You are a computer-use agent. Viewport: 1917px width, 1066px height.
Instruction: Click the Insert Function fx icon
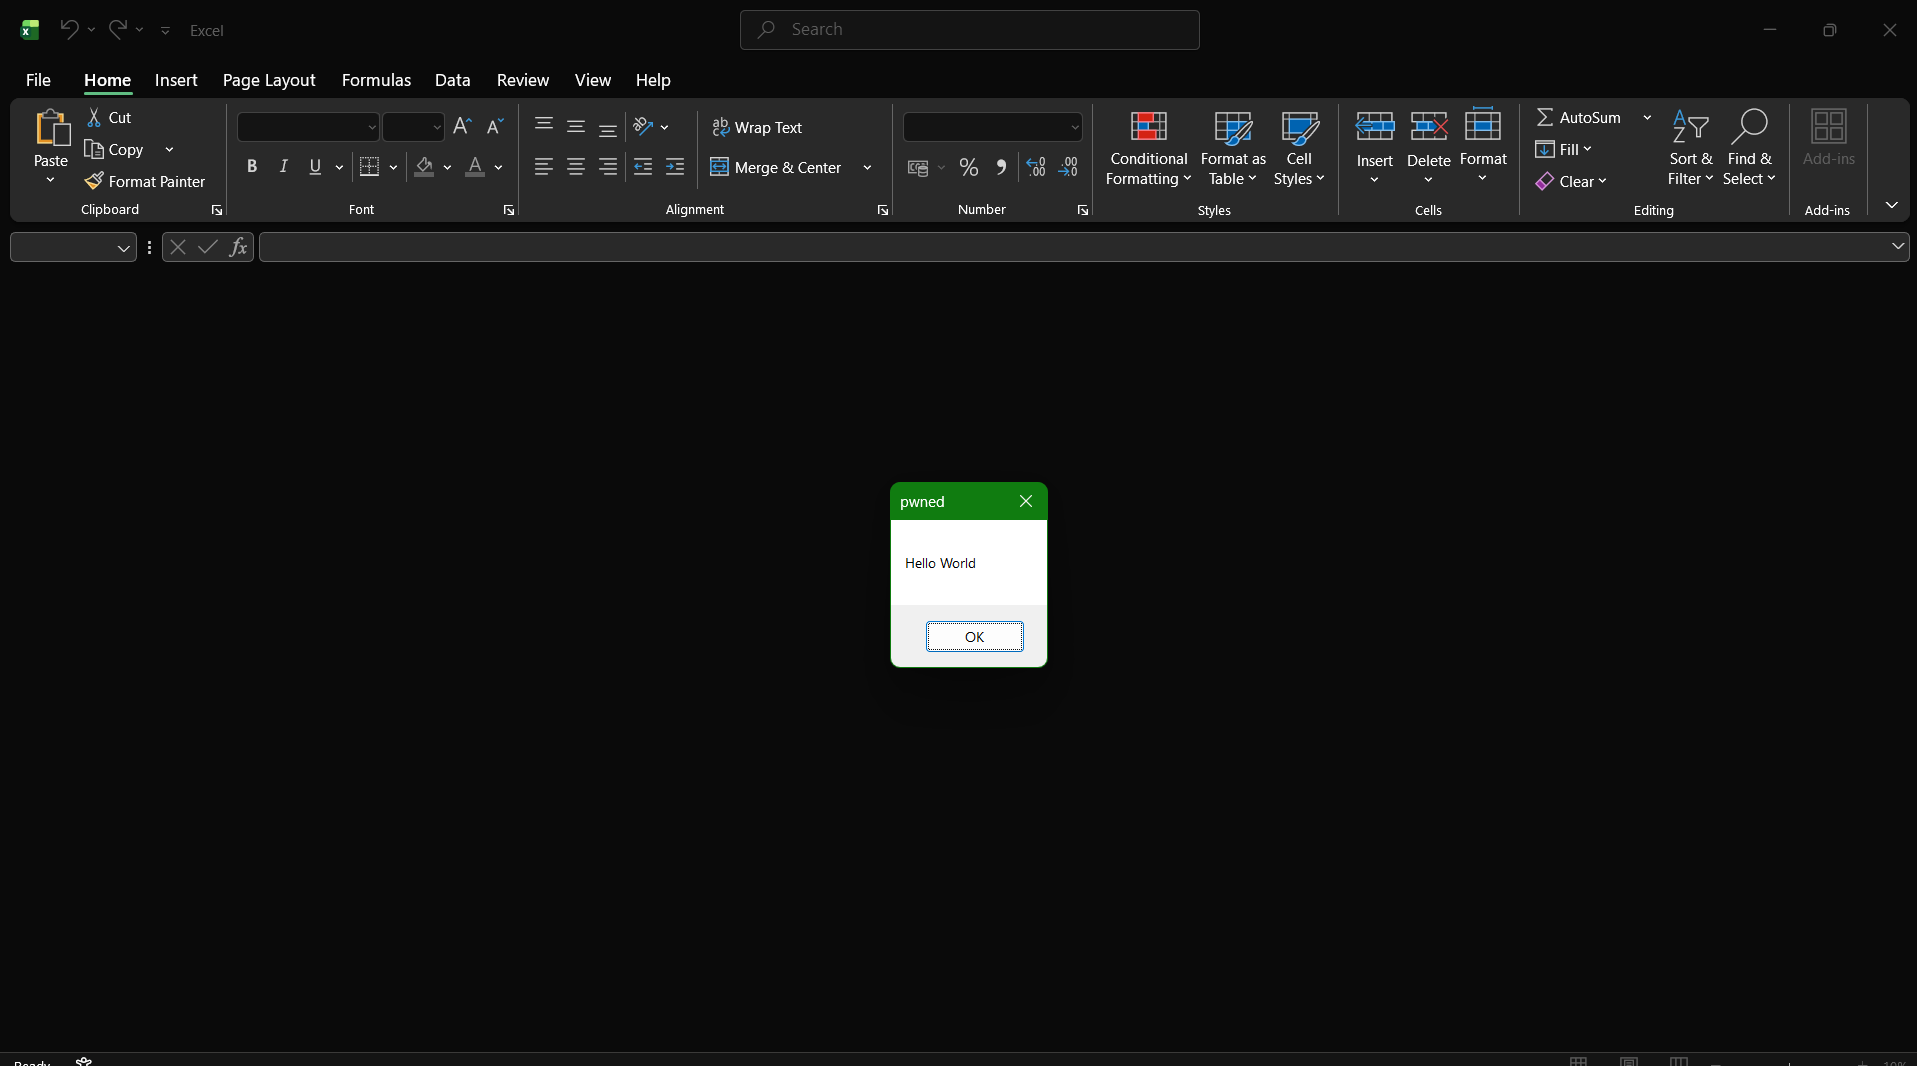(238, 247)
